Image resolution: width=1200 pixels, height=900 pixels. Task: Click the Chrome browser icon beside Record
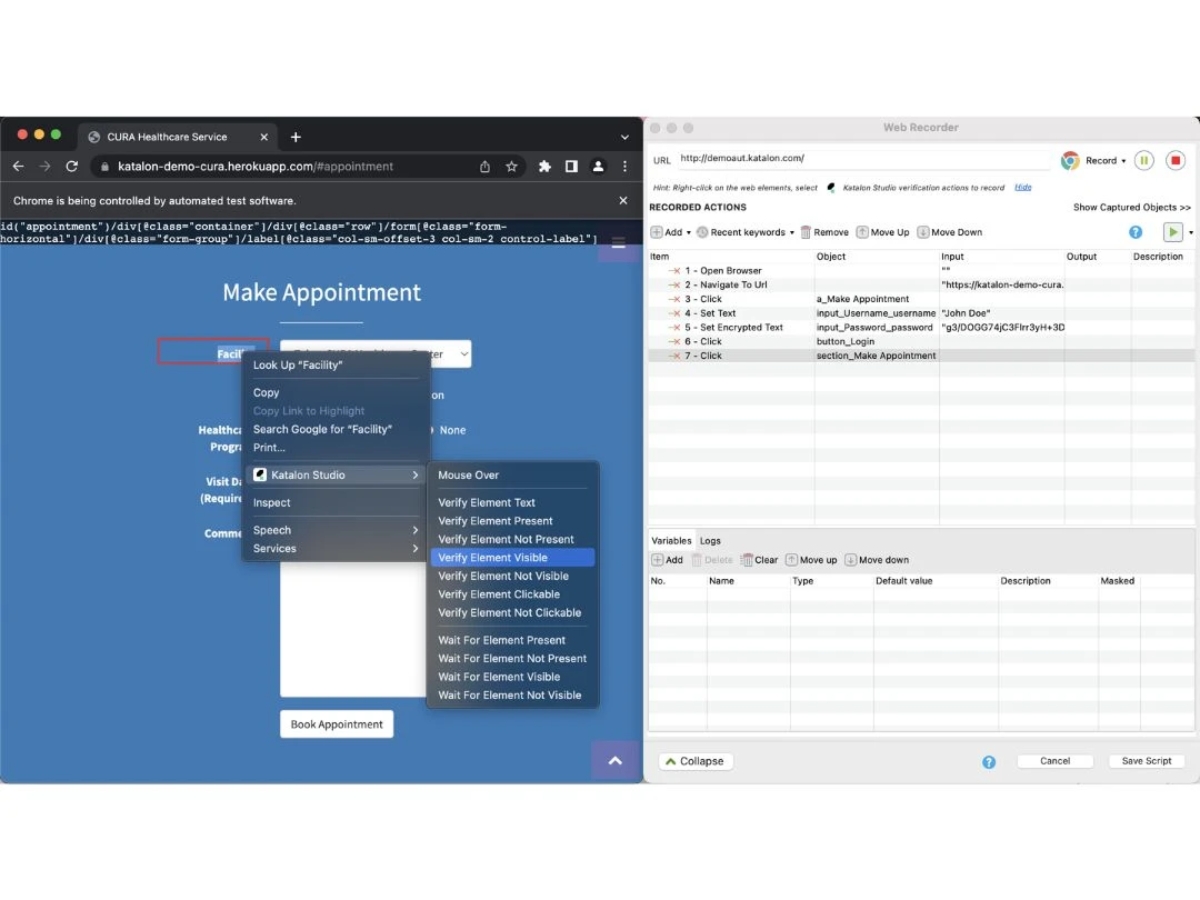tap(1070, 160)
